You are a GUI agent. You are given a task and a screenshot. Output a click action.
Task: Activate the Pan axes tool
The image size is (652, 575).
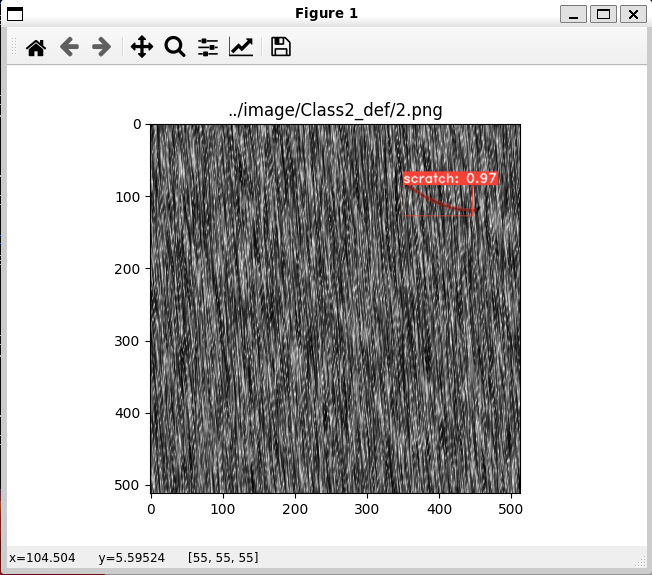(x=142, y=47)
